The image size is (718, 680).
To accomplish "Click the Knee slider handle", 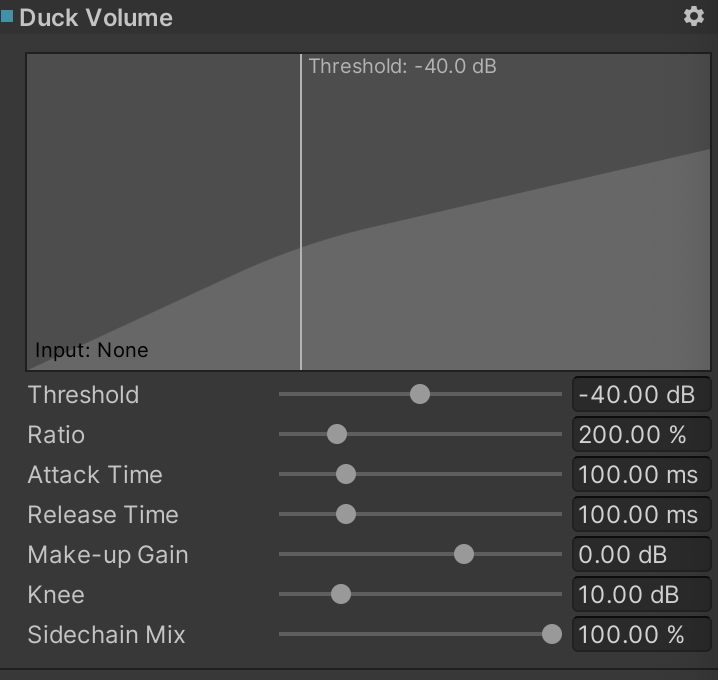I will [x=341, y=594].
